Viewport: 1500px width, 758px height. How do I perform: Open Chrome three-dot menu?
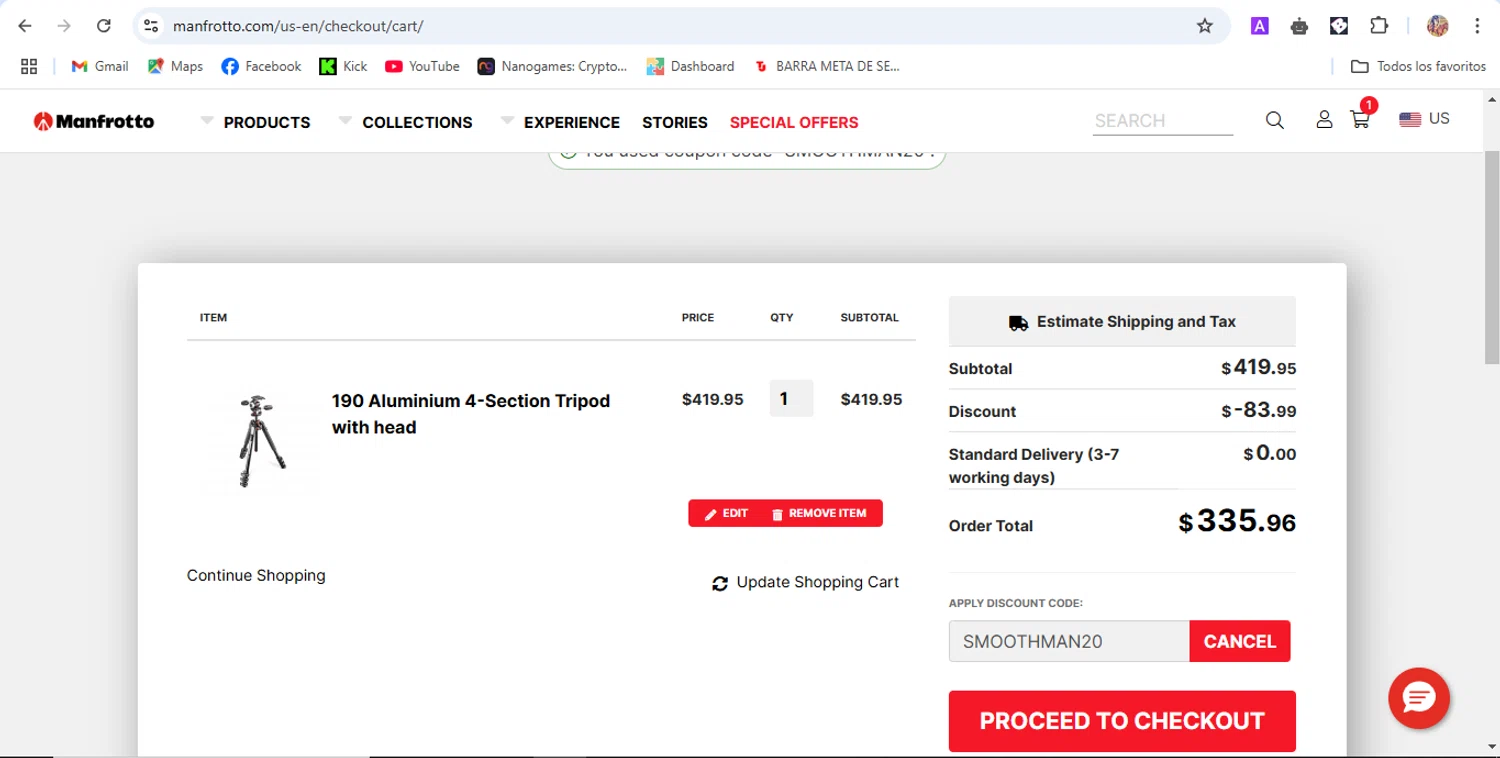pyautogui.click(x=1477, y=26)
